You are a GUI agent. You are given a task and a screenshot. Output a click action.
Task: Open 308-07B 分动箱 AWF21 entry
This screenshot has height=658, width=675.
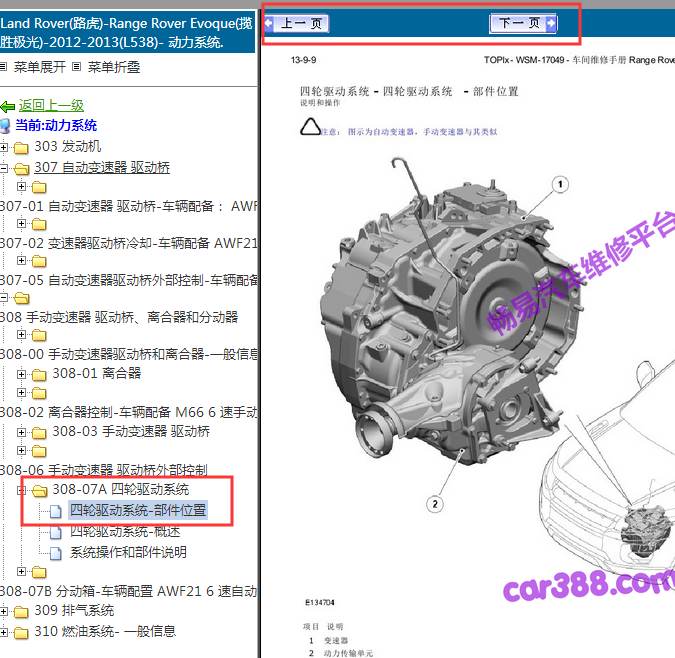tap(129, 591)
